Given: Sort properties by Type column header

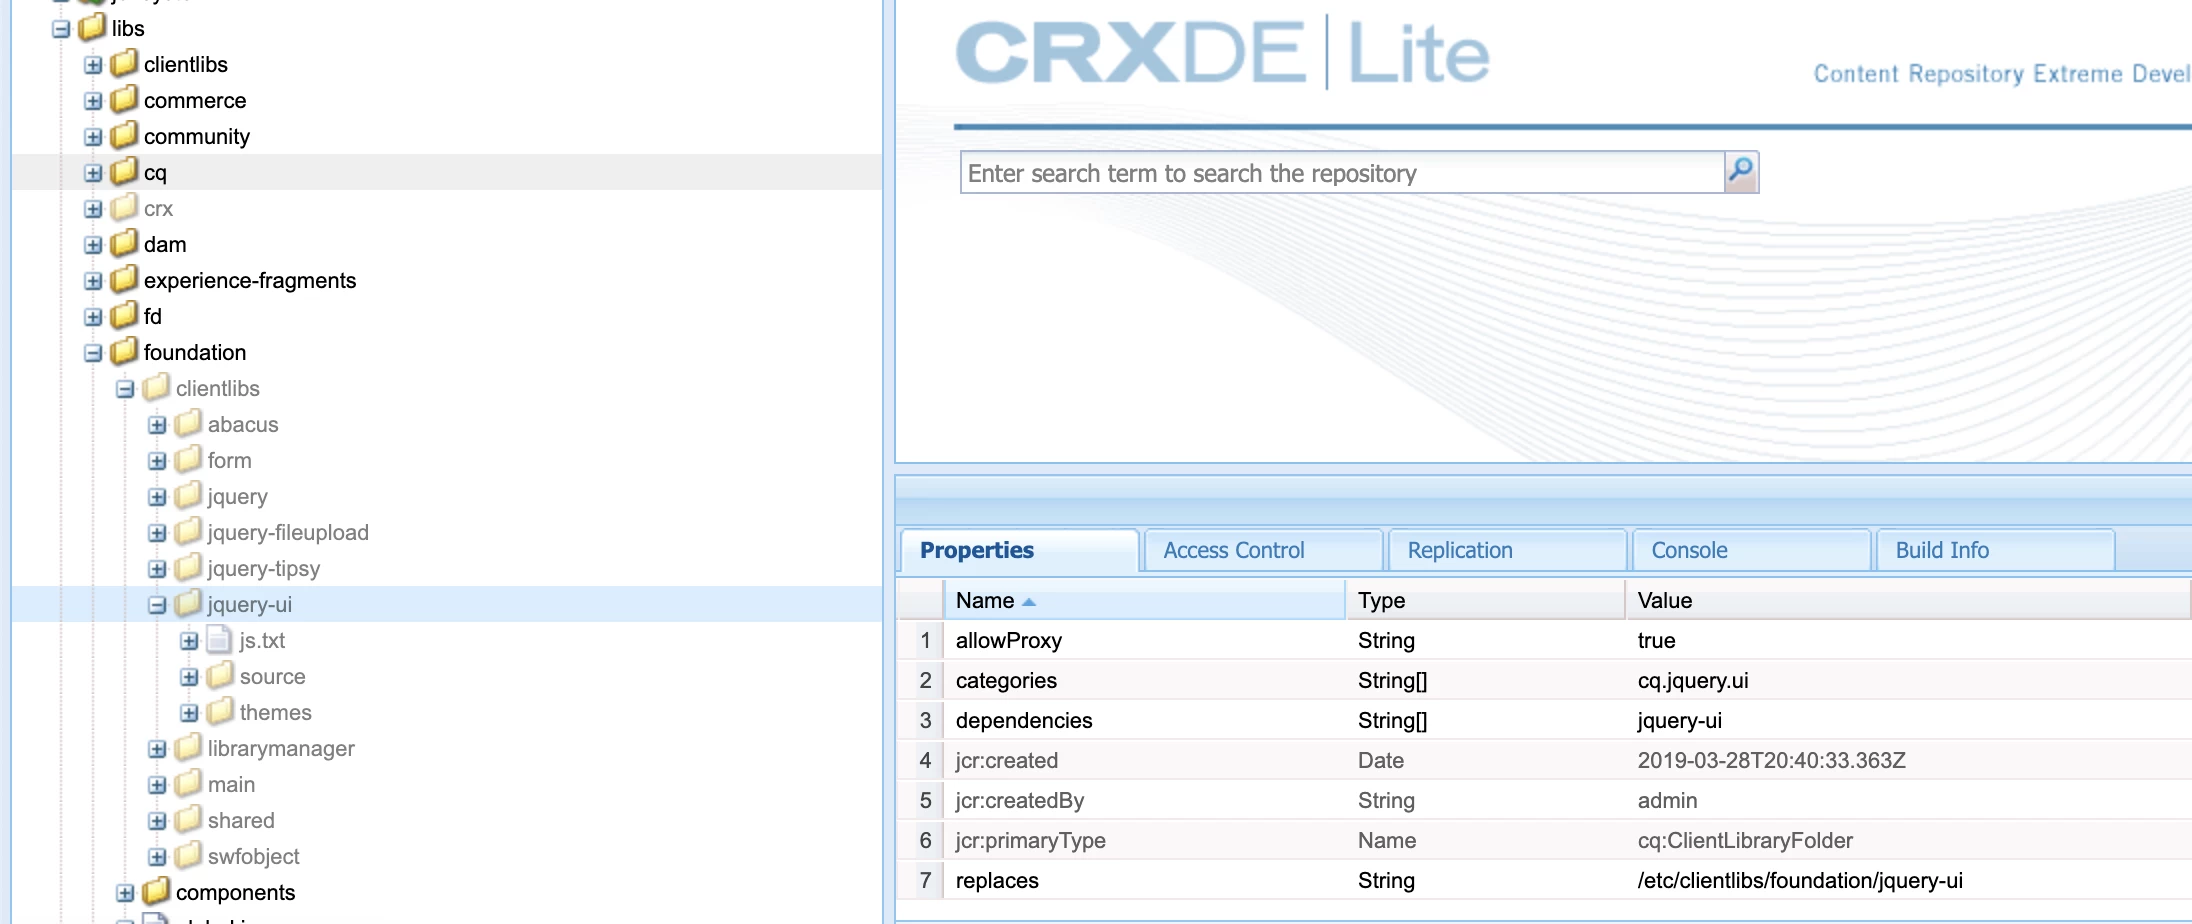Looking at the screenshot, I should click(1485, 600).
